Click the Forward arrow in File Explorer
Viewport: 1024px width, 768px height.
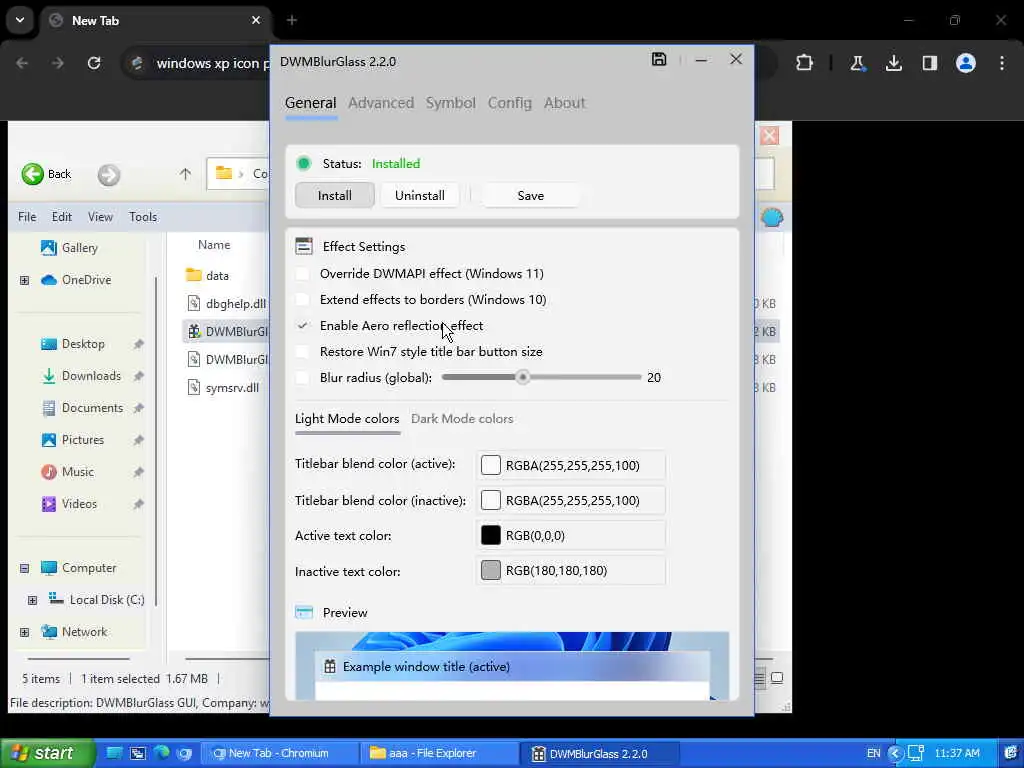point(109,174)
